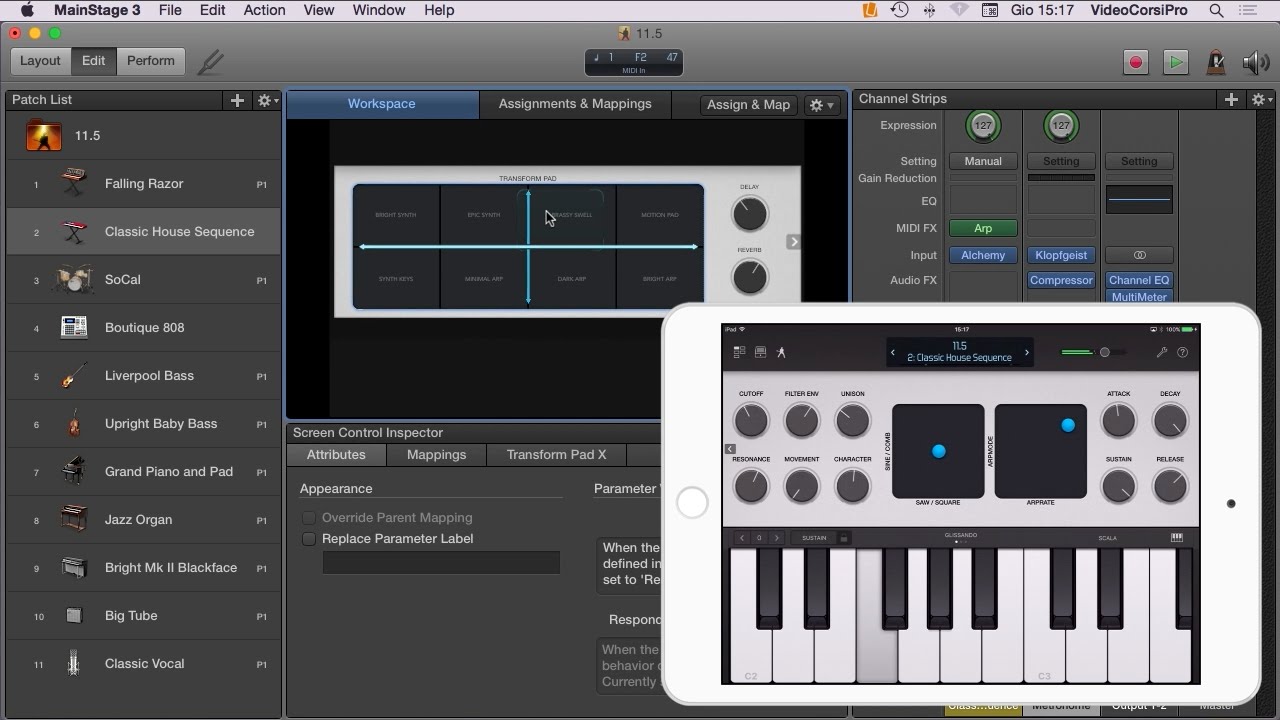Toggle the master mute speaker icon

[1256, 62]
